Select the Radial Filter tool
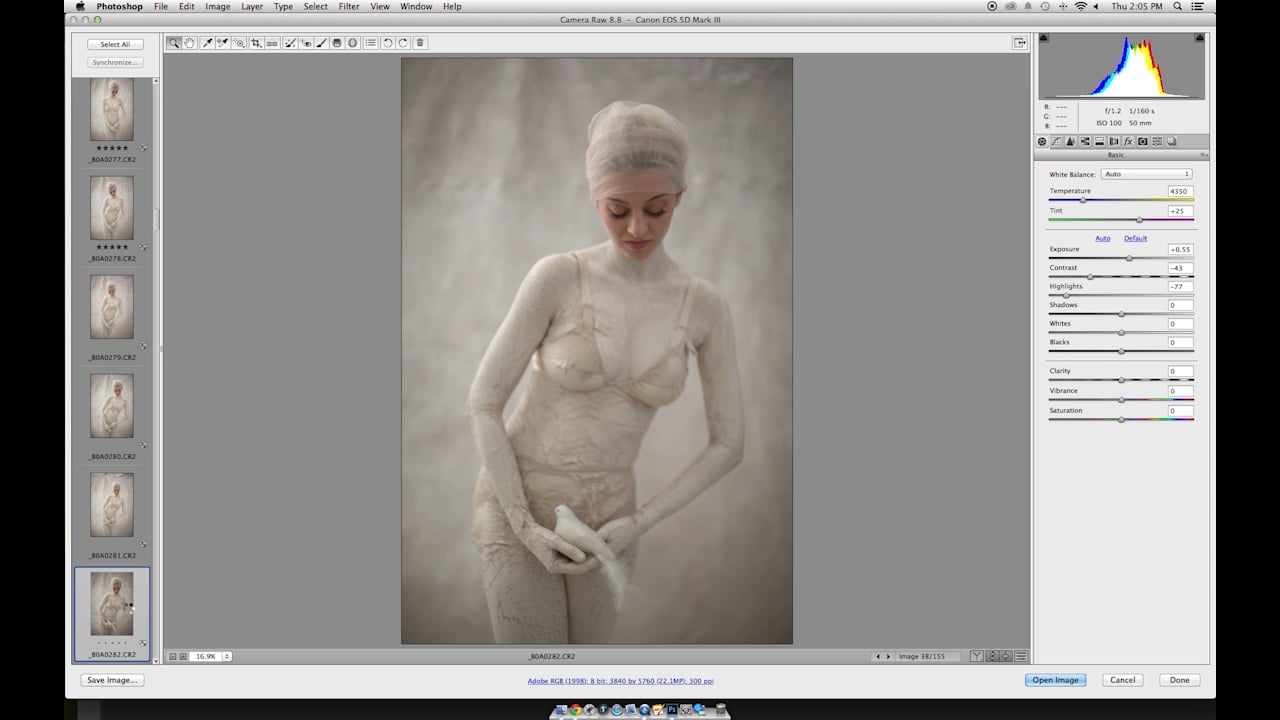The height and width of the screenshot is (720, 1280). tap(352, 43)
